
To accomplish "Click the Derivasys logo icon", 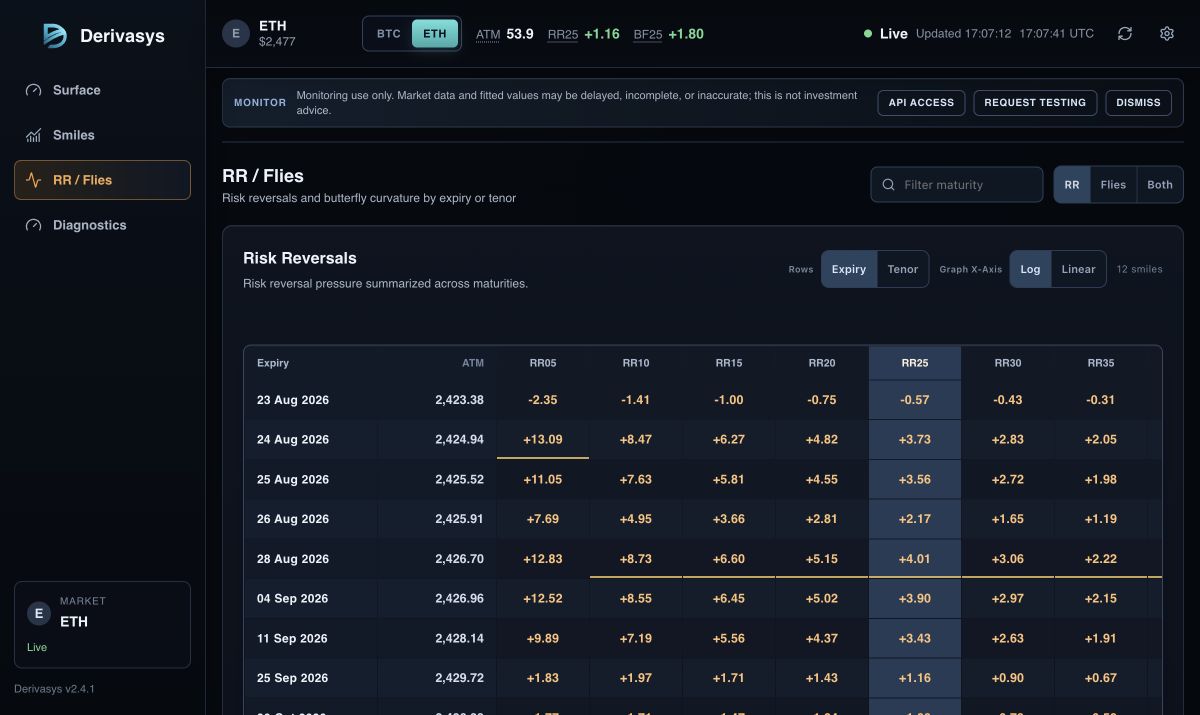I will (x=55, y=36).
